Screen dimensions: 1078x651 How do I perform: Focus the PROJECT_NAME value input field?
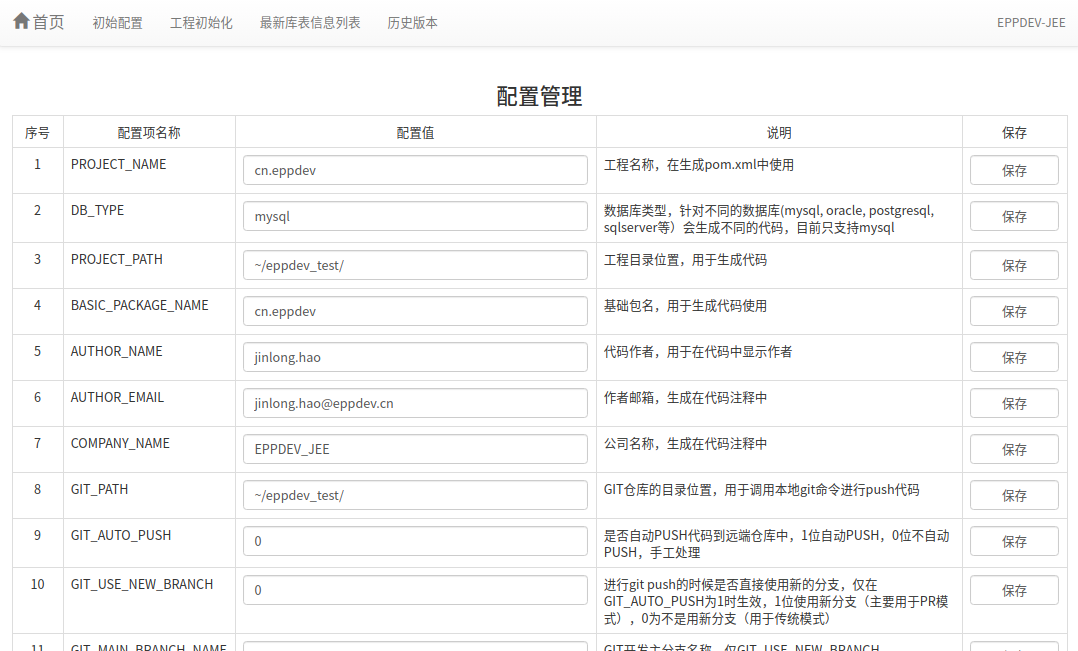[415, 171]
